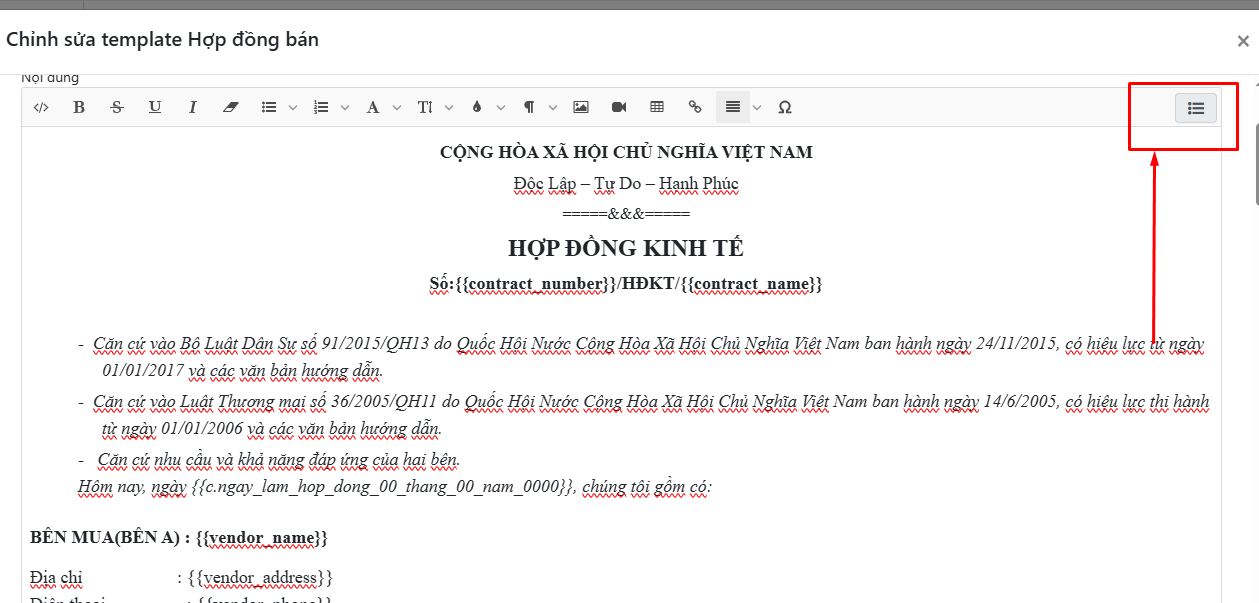Open the special characters Omega button

(x=785, y=107)
